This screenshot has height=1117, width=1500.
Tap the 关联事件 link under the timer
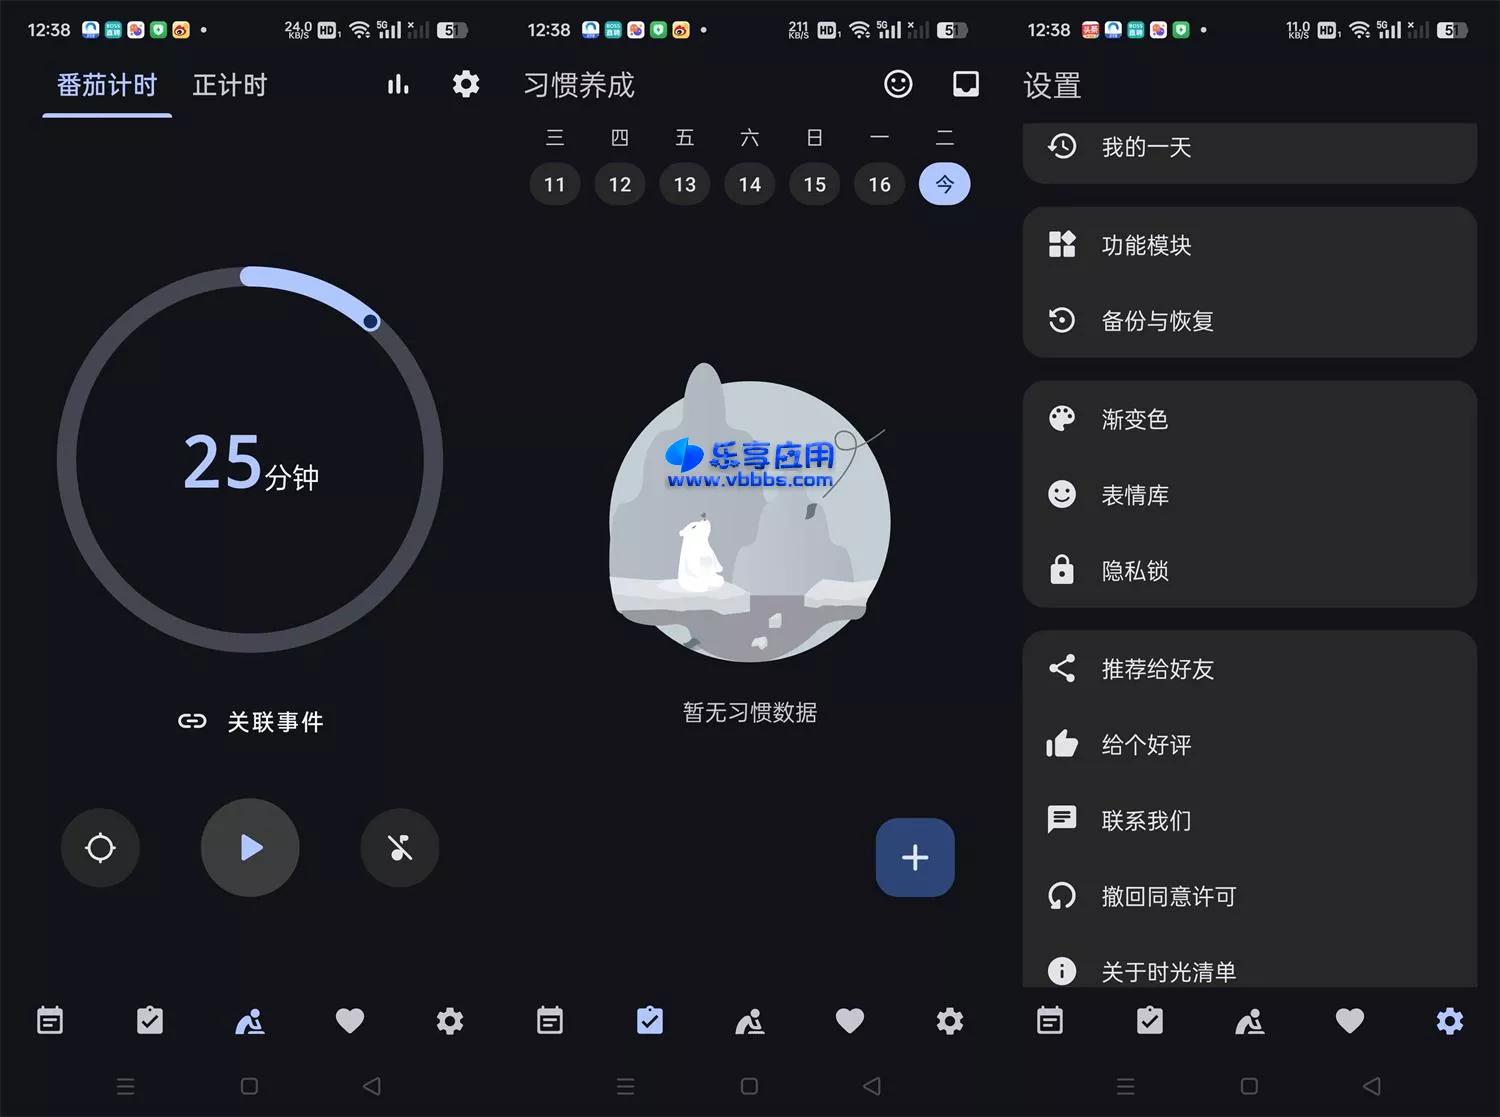(252, 721)
